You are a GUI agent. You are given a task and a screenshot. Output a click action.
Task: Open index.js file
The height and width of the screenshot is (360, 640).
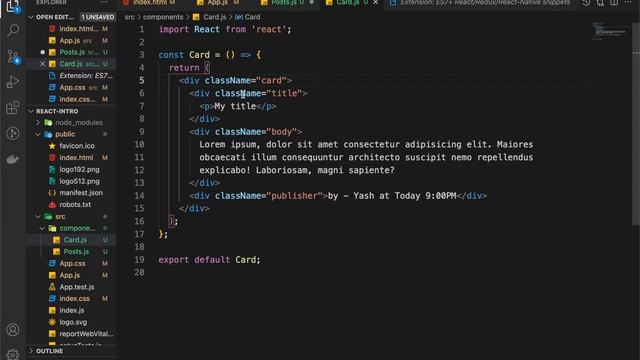point(72,310)
